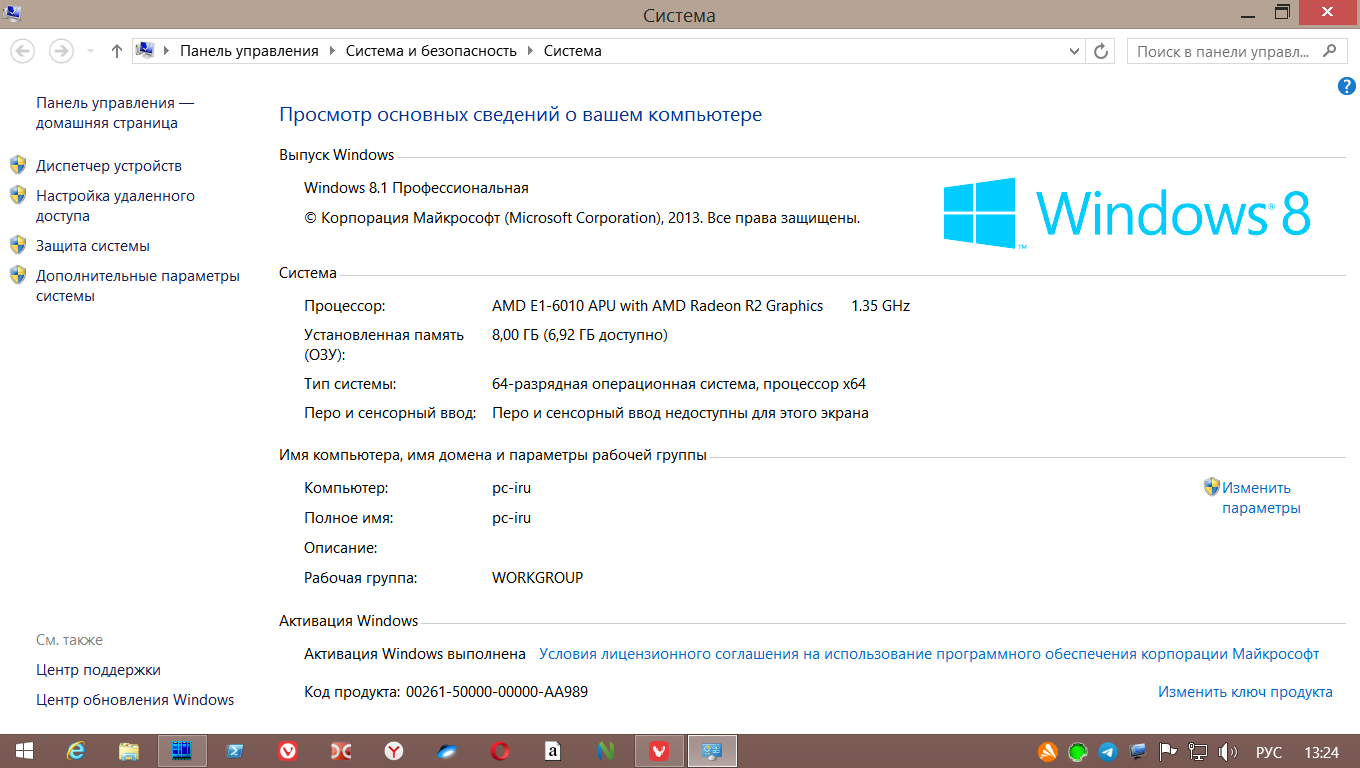Click the shield beside Диспетчер устройств
The image size is (1360, 768).
click(18, 165)
